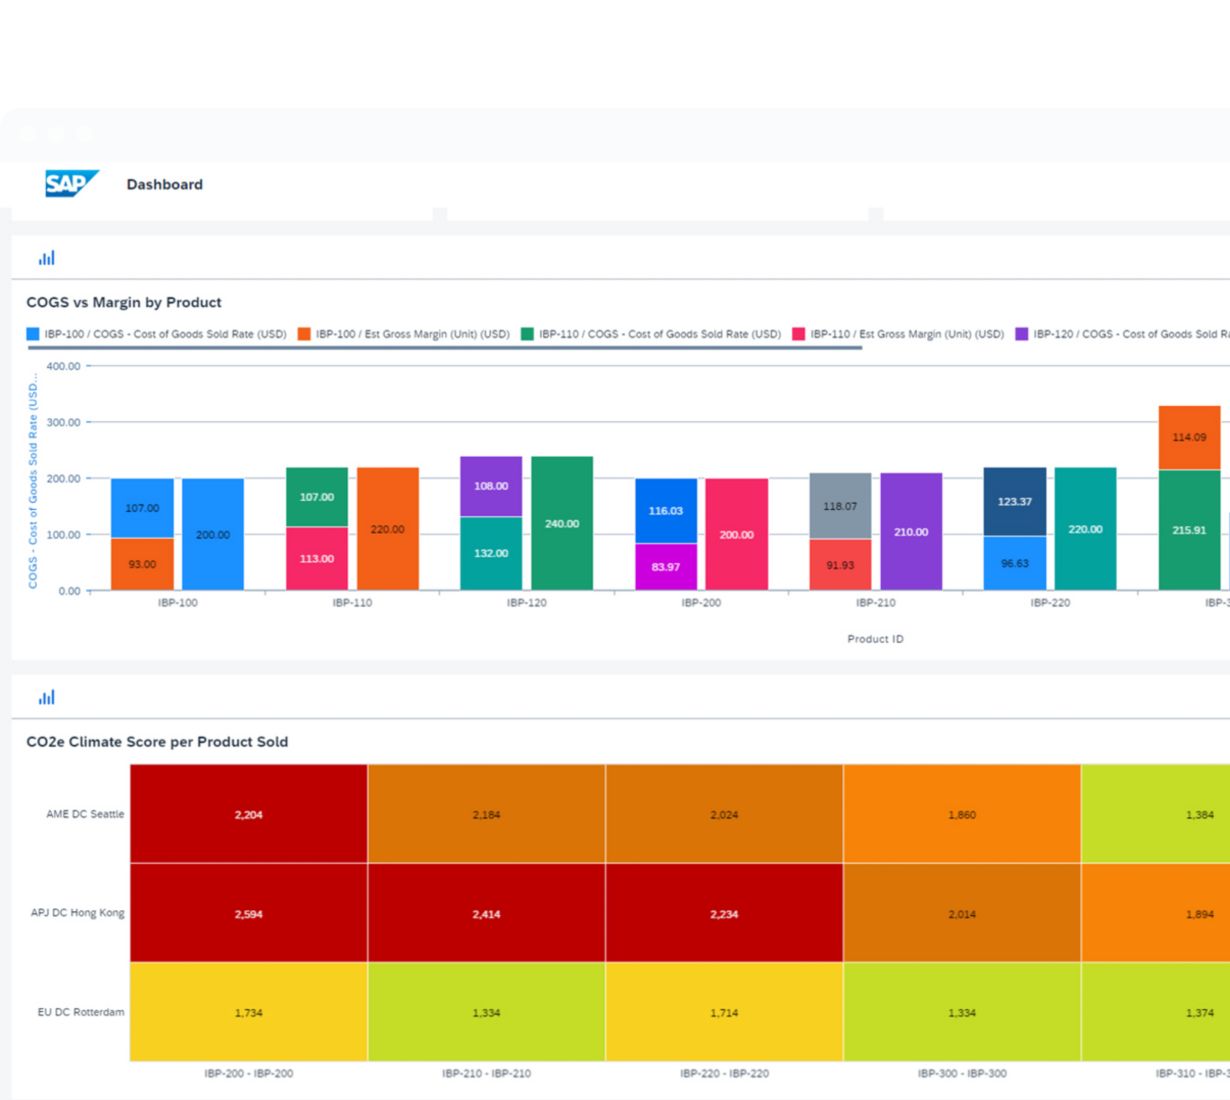Screen dimensions: 1230x1100
Task: Click green legend square for IBP-110 COGS
Action: point(527,334)
